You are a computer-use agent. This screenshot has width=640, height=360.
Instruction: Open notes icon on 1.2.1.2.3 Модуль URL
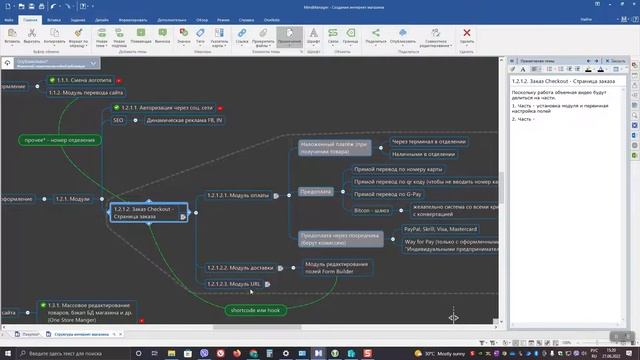267,284
